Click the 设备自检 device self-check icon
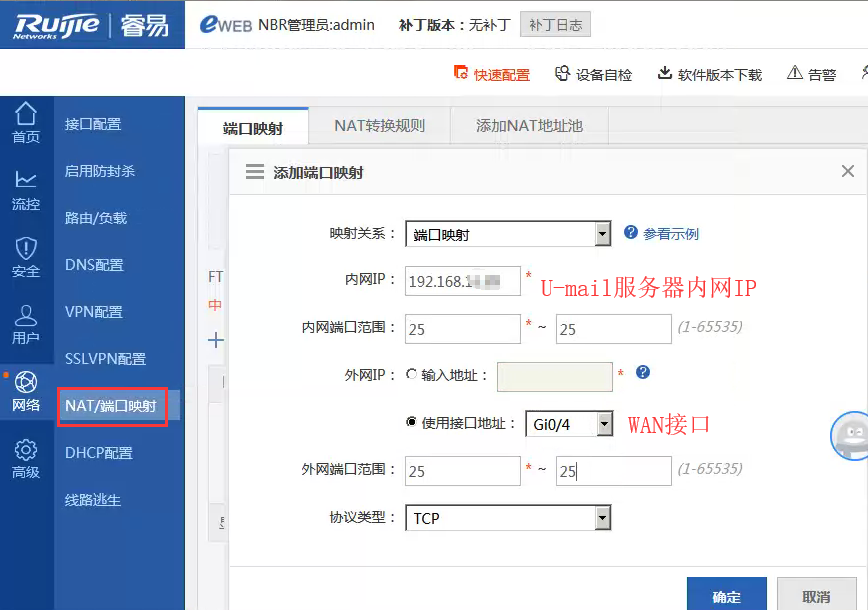 (562, 73)
